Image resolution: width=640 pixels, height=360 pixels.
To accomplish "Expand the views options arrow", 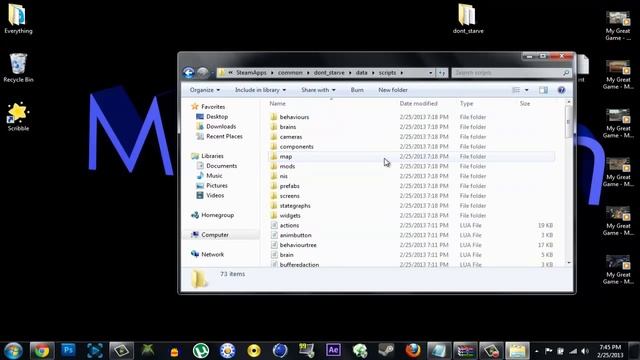I will [x=527, y=90].
